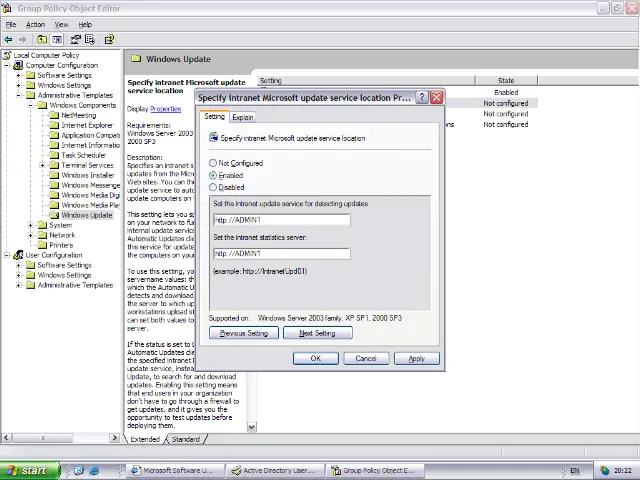Click the Previous Setting button

(x=244, y=333)
